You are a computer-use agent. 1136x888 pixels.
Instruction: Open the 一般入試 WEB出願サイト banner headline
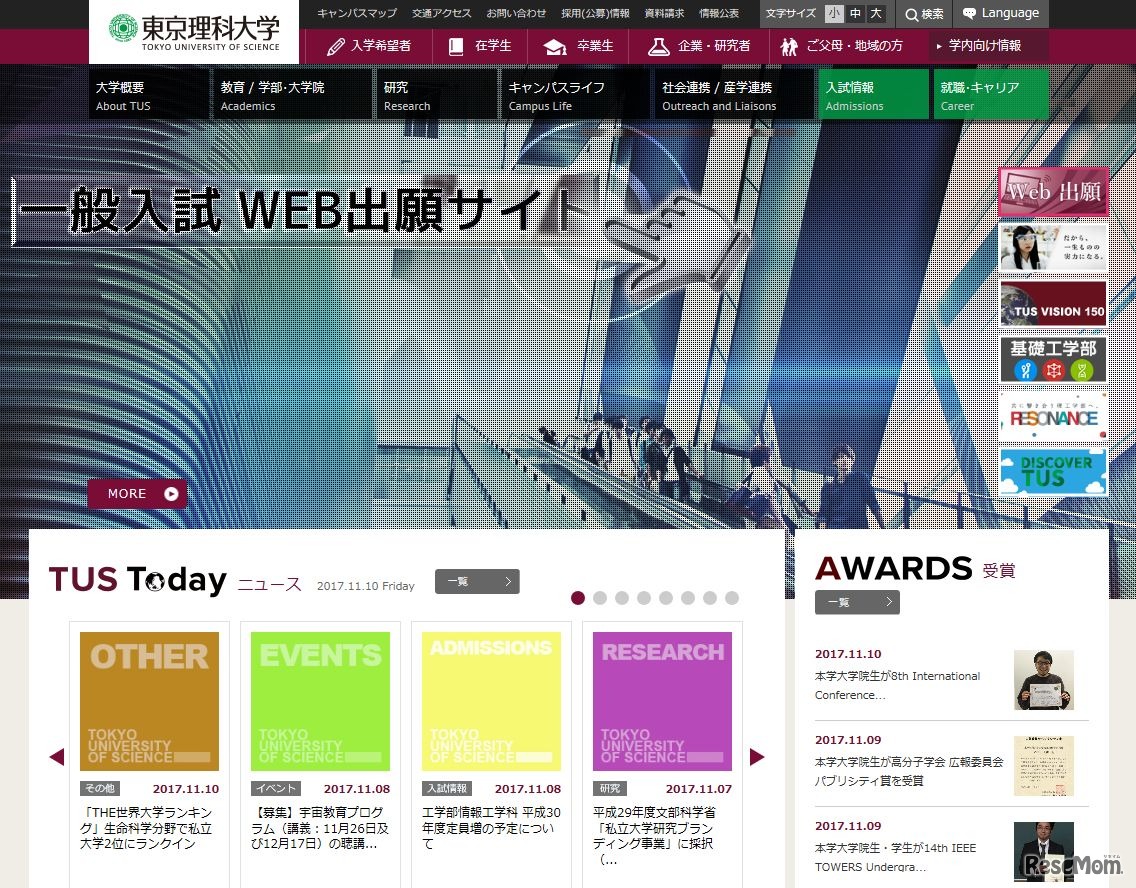coord(304,210)
